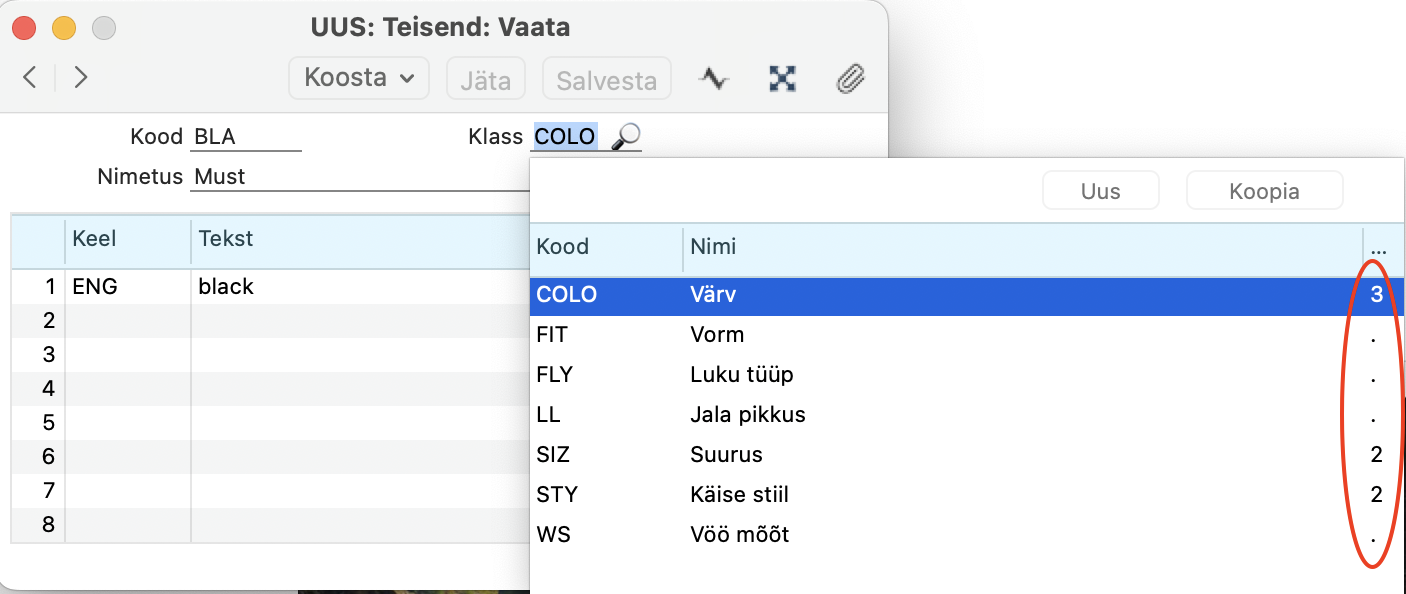
Task: Choose the WS Vöö mõõt entry
Action: pyautogui.click(x=967, y=534)
